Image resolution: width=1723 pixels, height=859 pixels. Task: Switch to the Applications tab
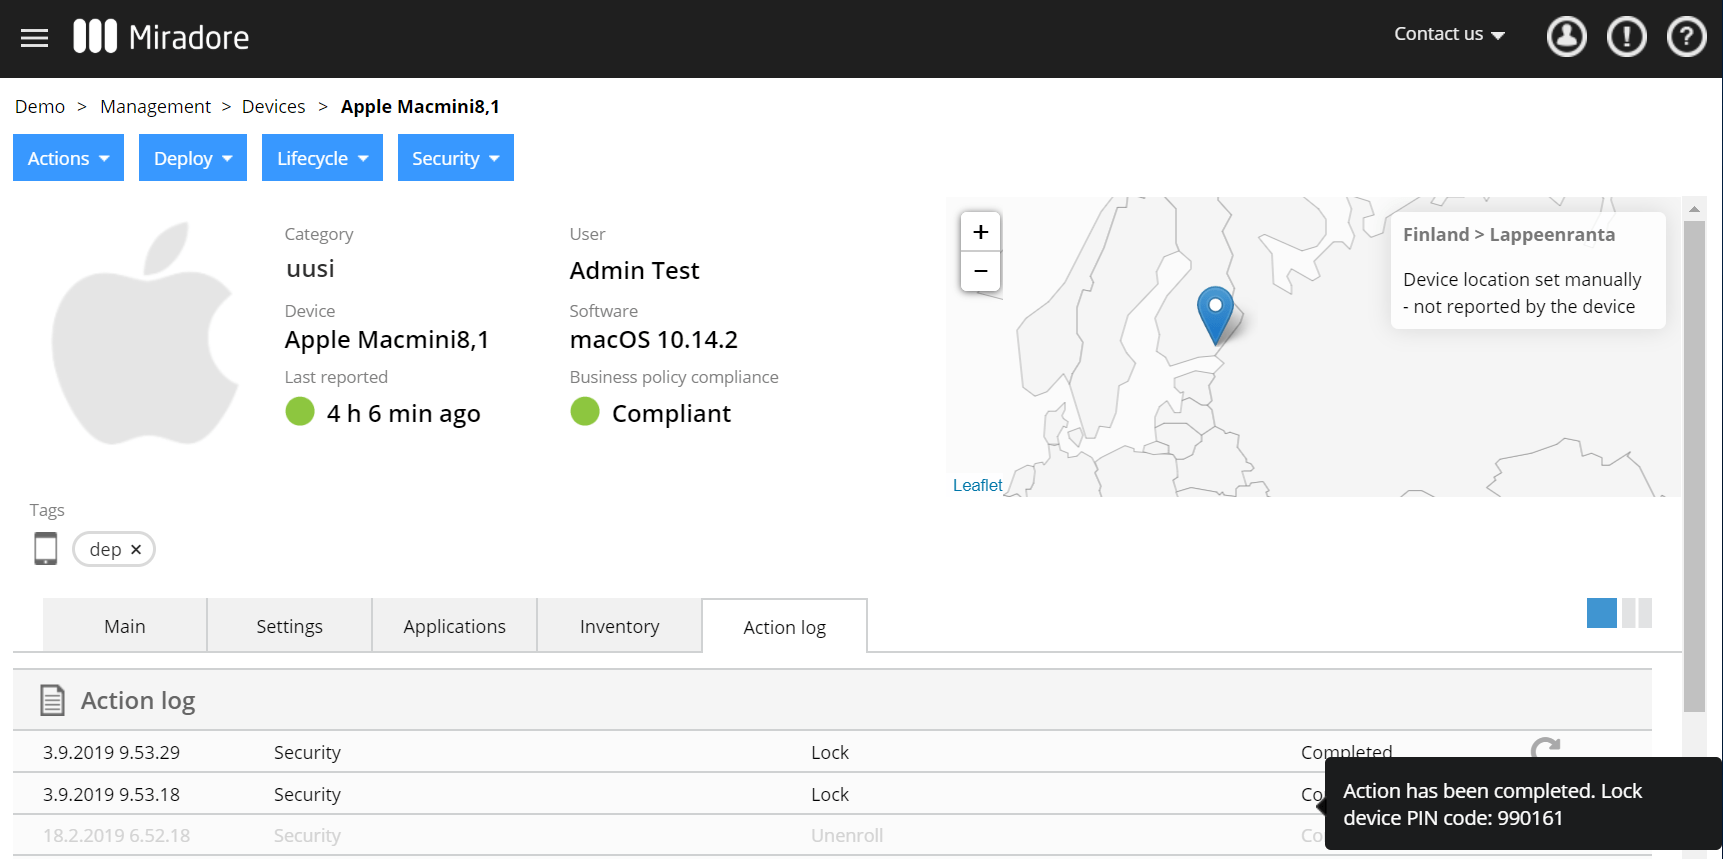454,626
